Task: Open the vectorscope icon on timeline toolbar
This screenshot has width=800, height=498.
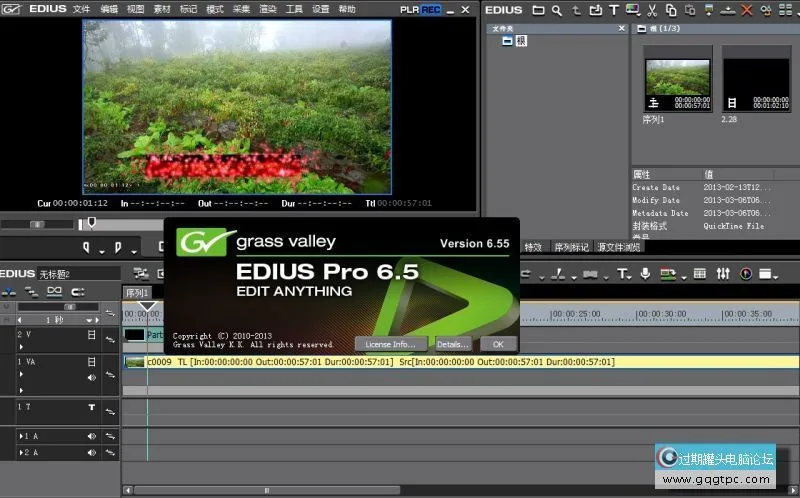Action: [745, 273]
